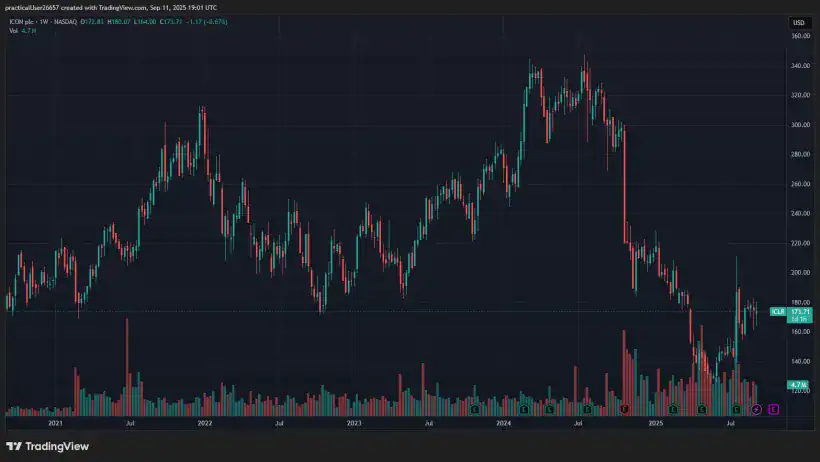Click the red earnings marker

(x=624, y=409)
